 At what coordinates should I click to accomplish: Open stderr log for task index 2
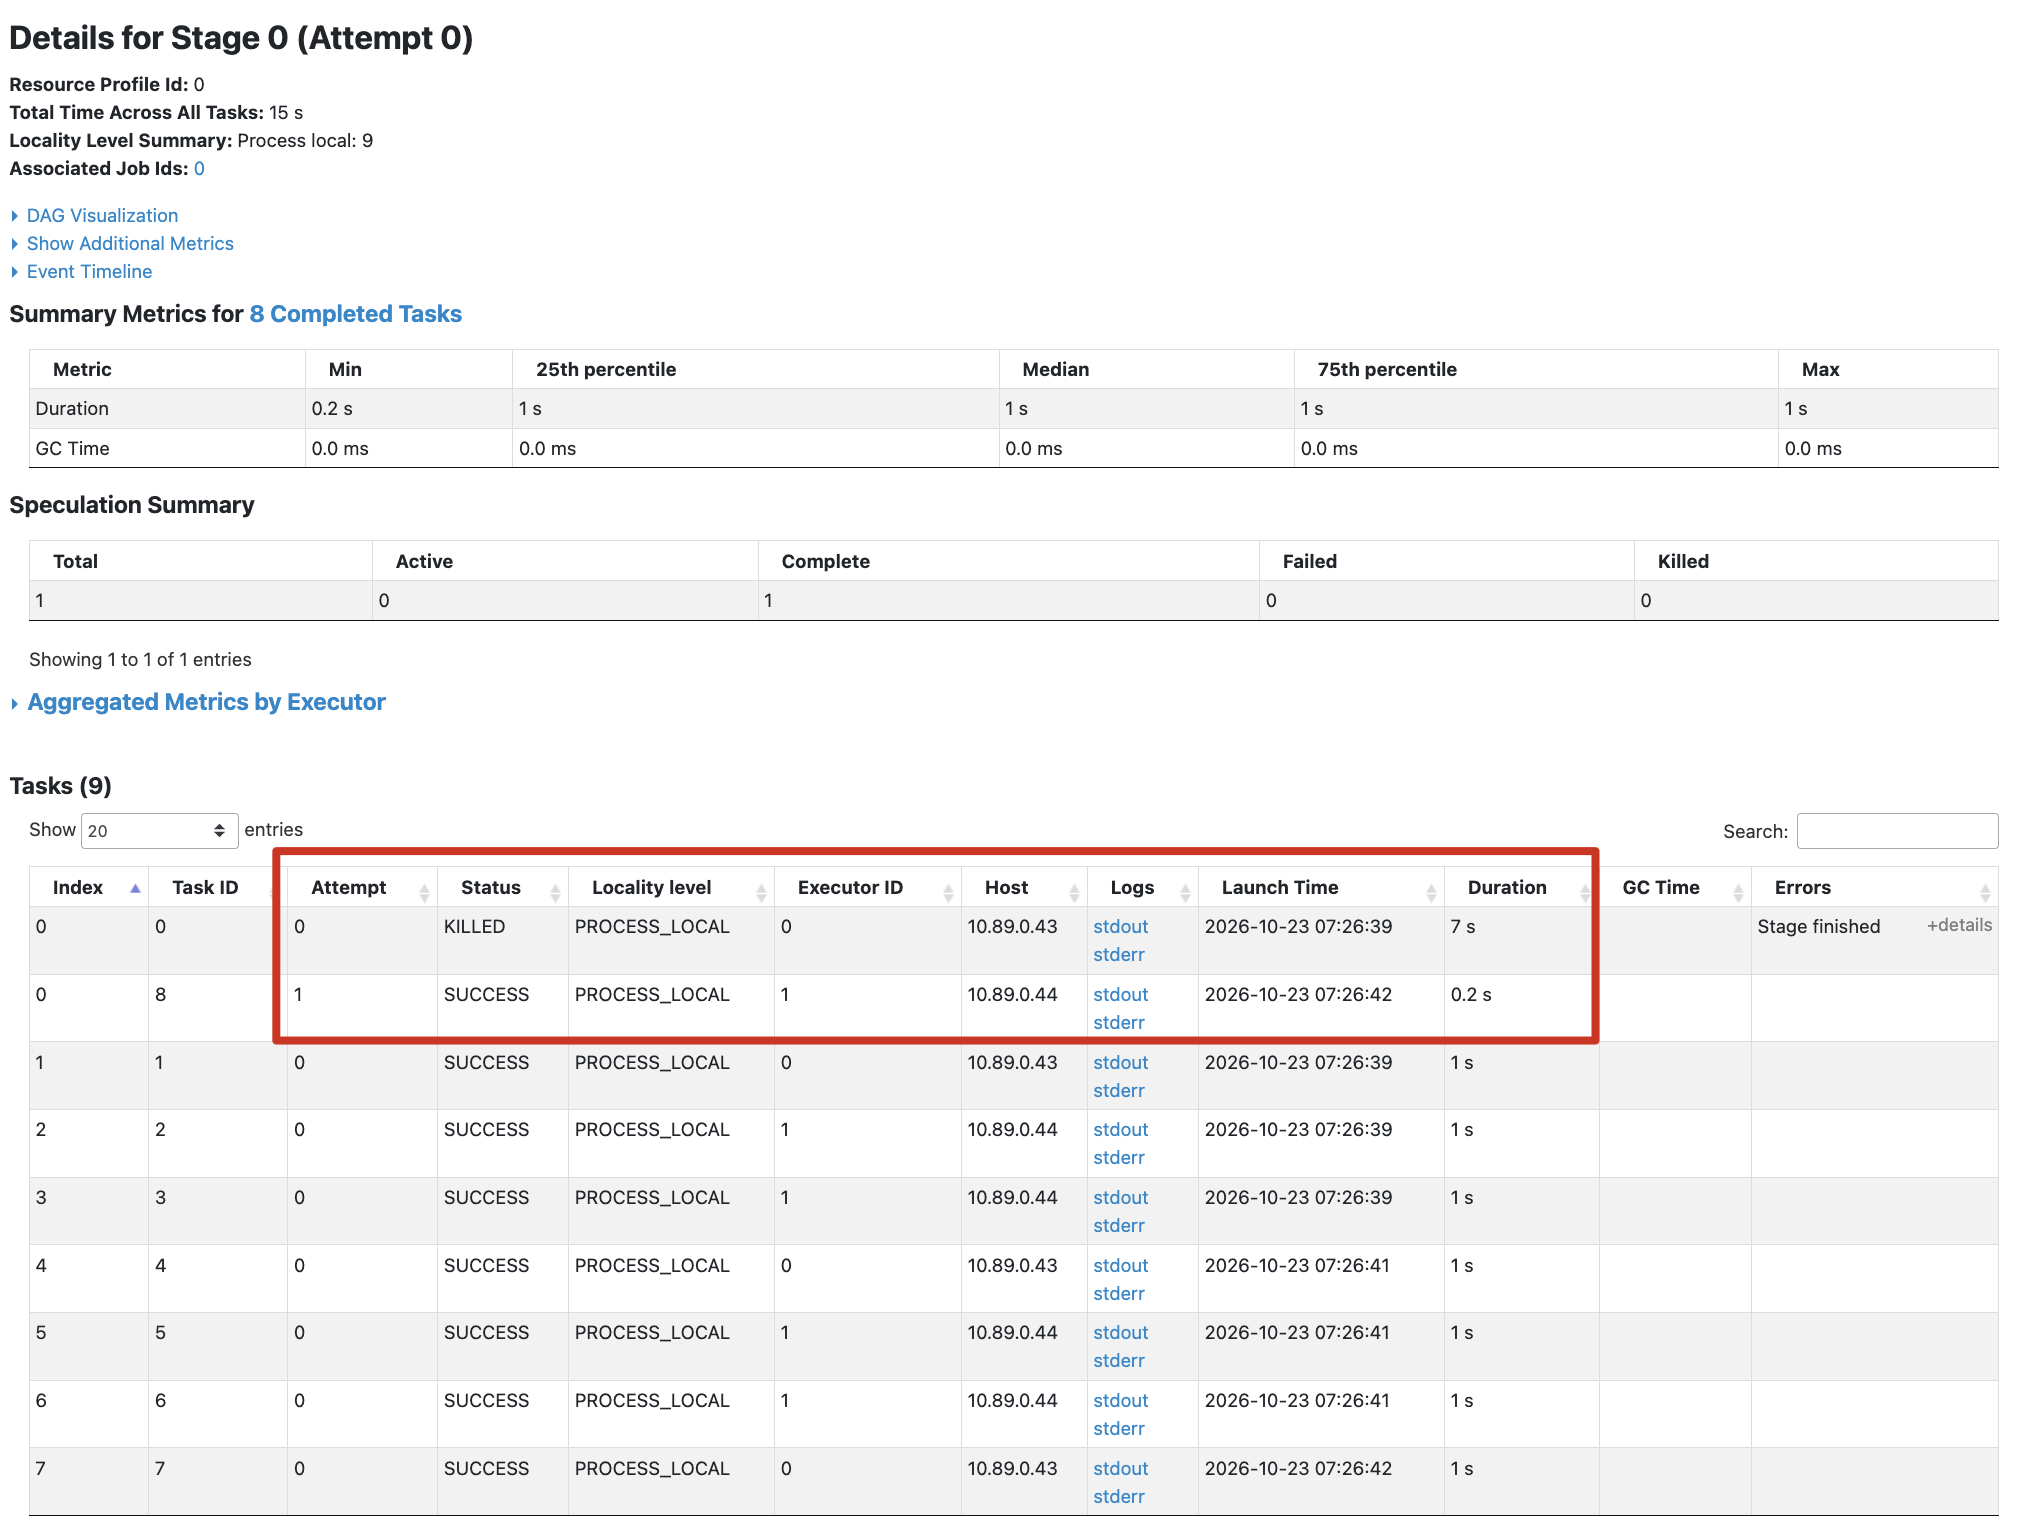(1118, 1158)
